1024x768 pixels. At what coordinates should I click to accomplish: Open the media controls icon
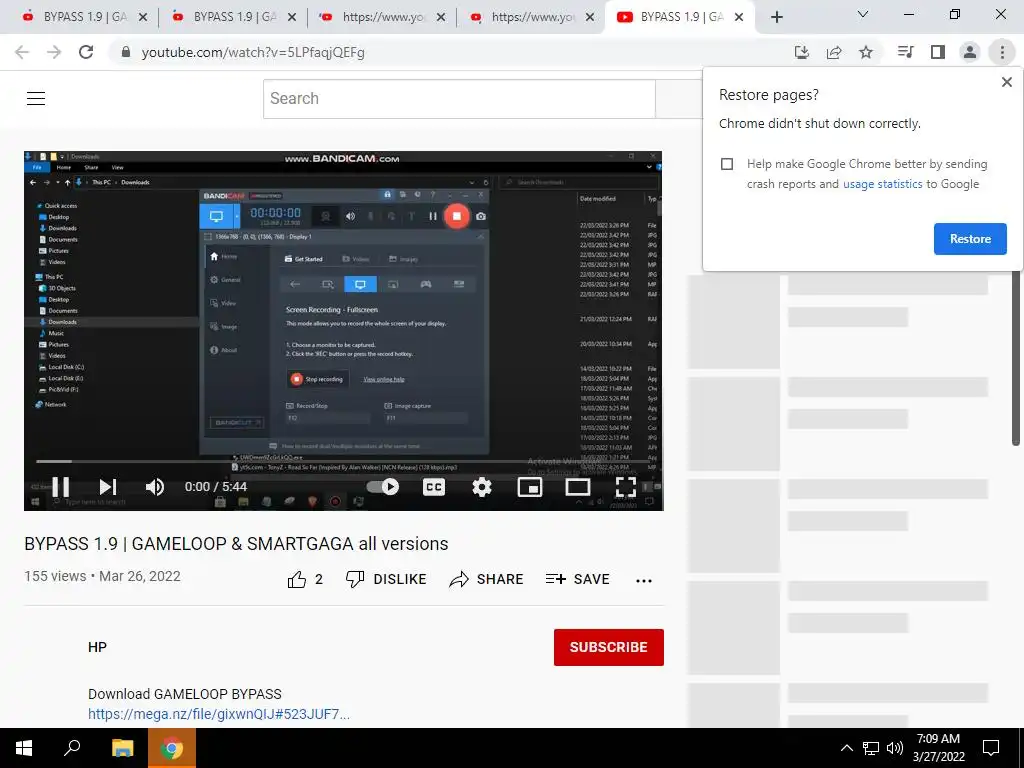coord(905,52)
